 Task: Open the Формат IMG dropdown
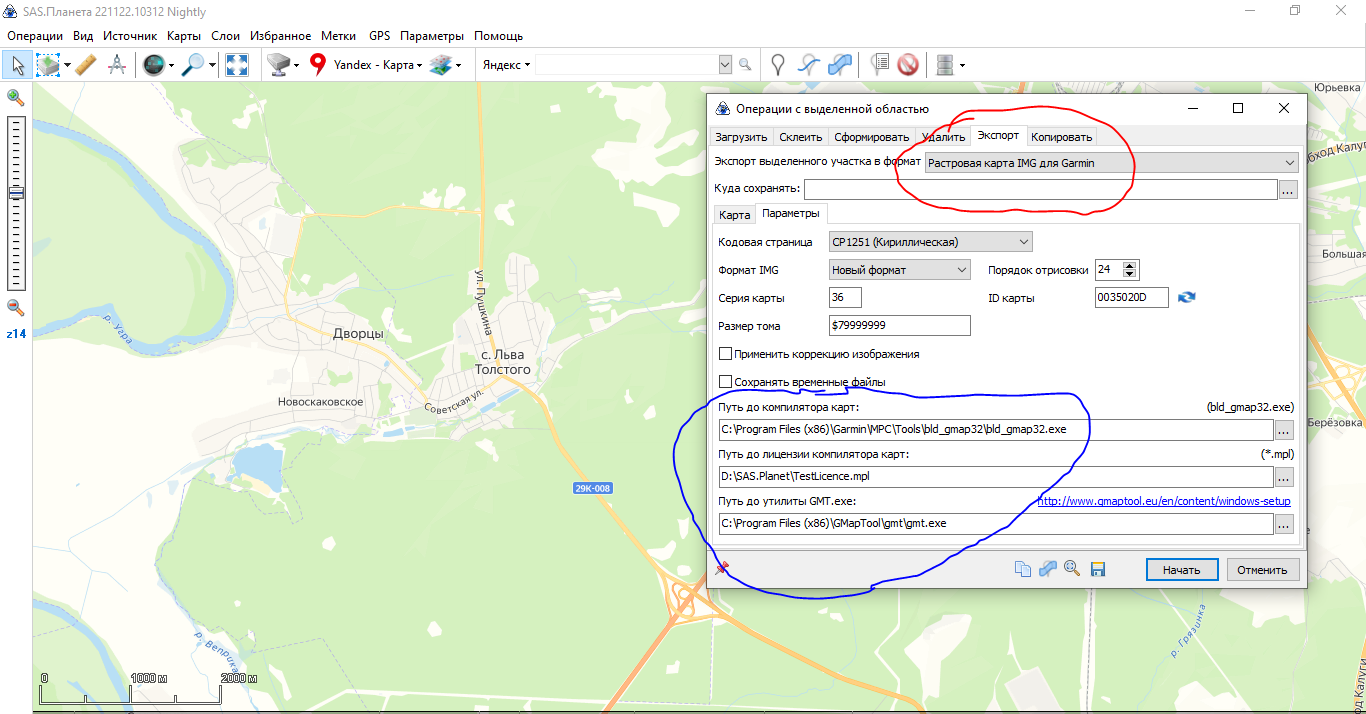pos(900,269)
